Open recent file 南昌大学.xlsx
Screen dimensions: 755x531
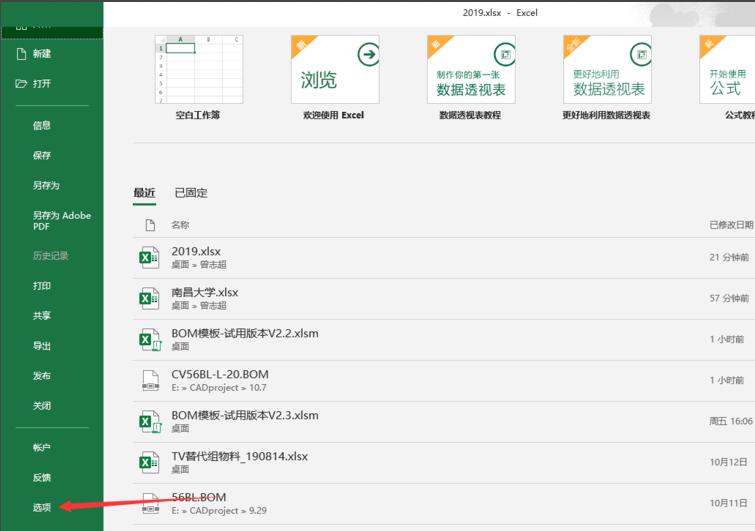coord(444,298)
